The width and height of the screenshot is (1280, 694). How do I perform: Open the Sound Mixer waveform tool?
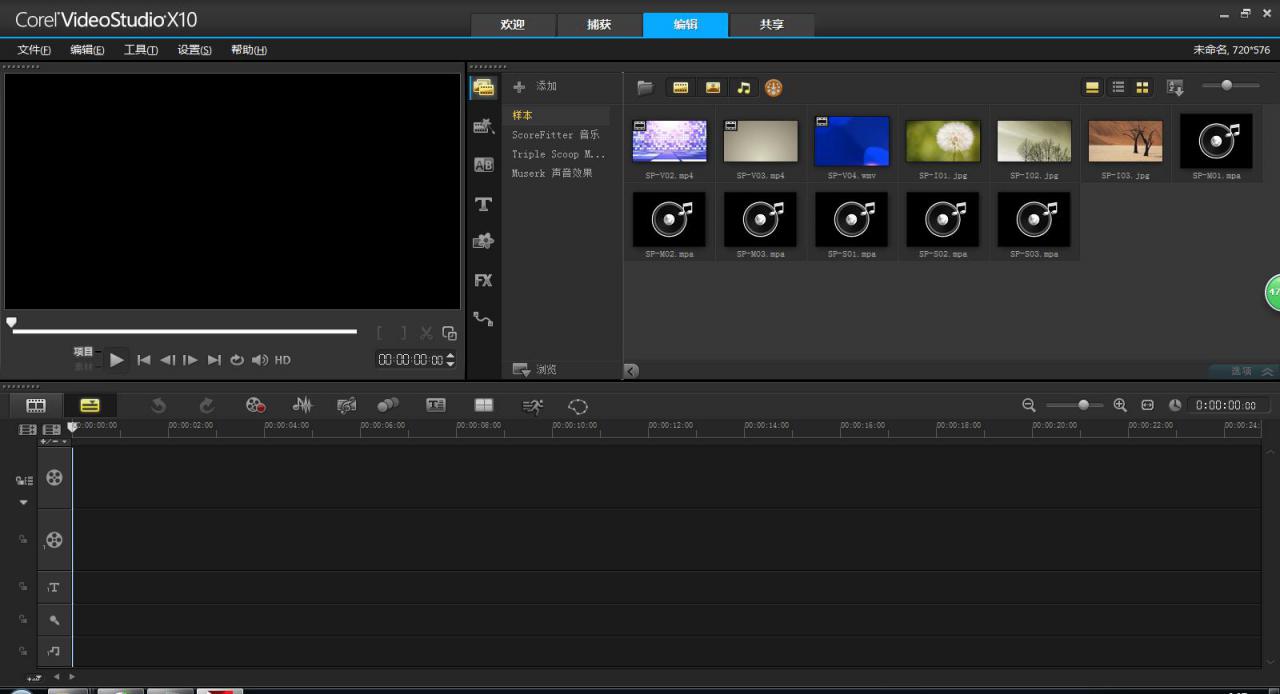[x=302, y=405]
